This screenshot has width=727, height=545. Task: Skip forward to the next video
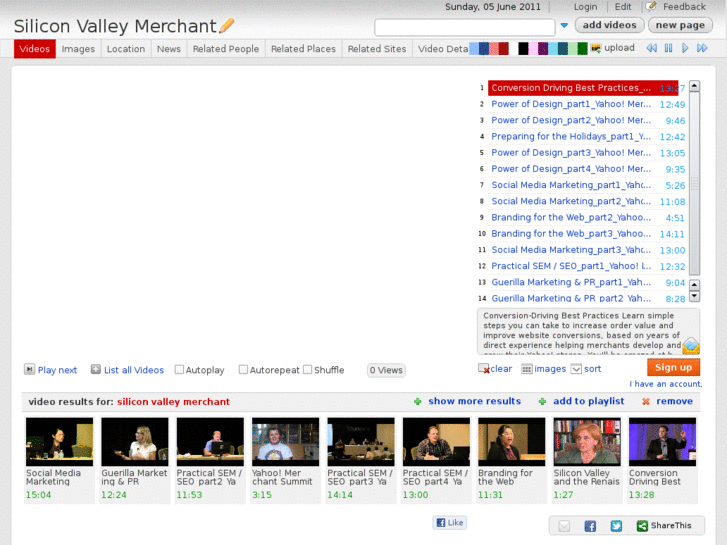pyautogui.click(x=702, y=48)
